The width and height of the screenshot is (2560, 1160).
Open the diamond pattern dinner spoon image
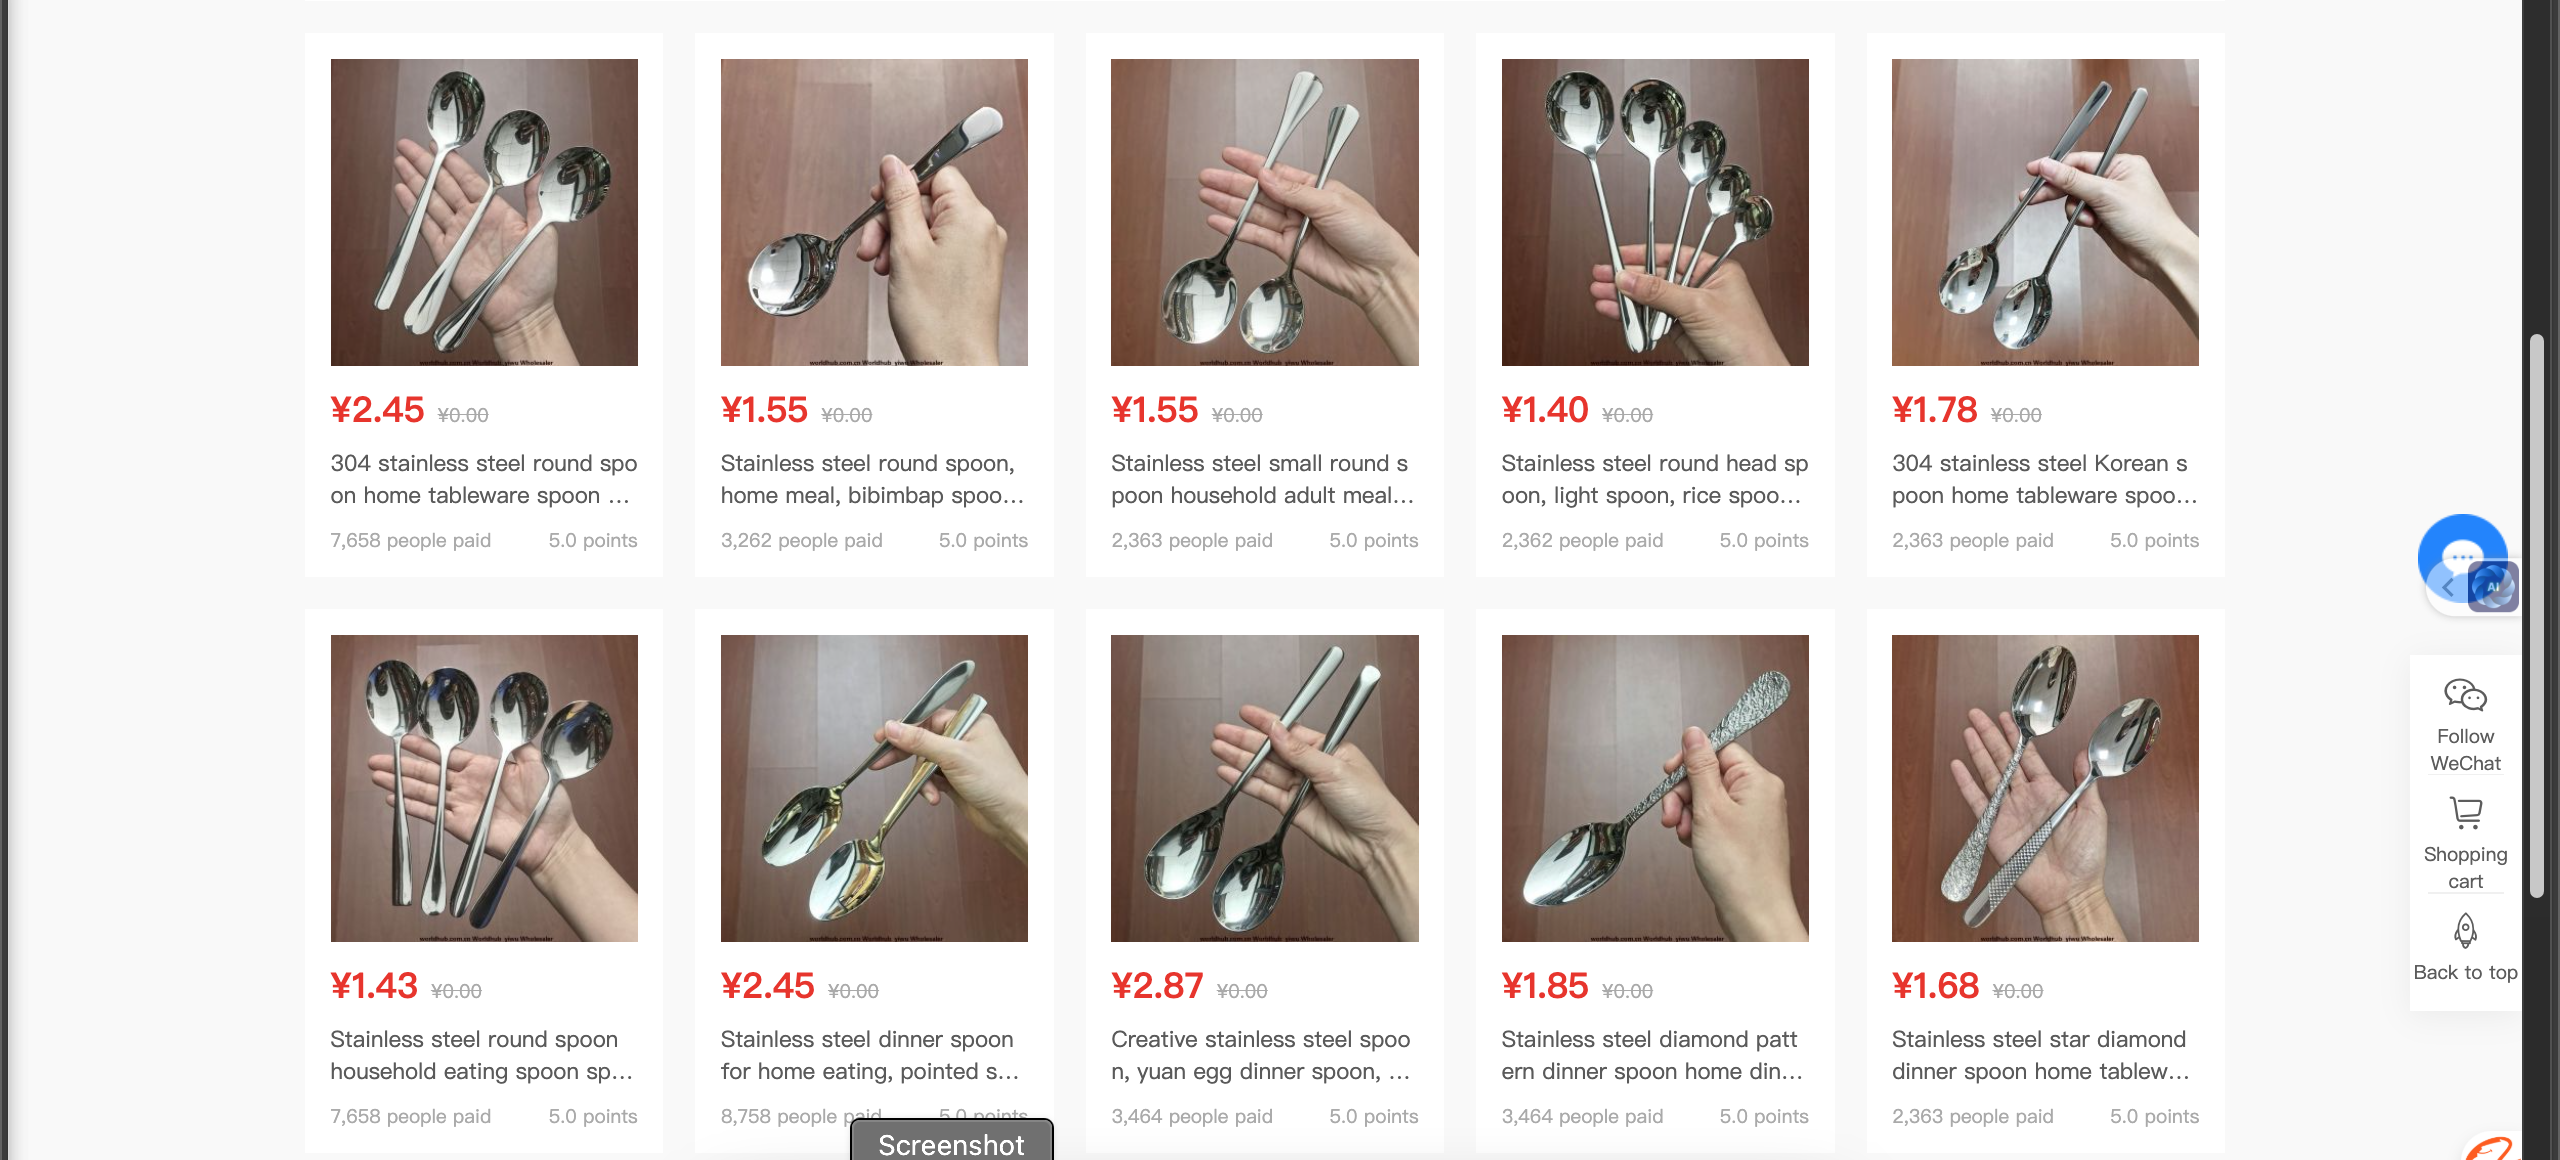point(1655,788)
